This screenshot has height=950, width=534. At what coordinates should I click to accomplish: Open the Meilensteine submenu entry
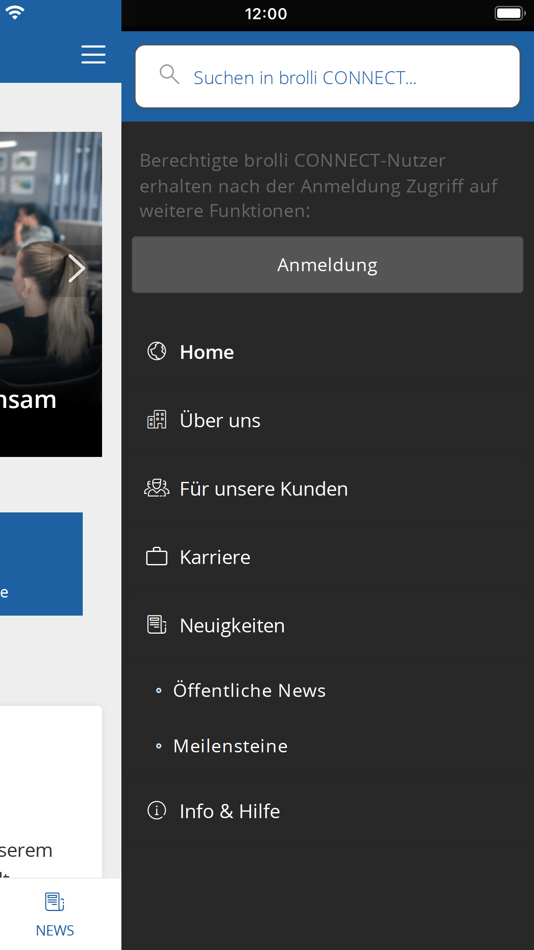click(230, 746)
